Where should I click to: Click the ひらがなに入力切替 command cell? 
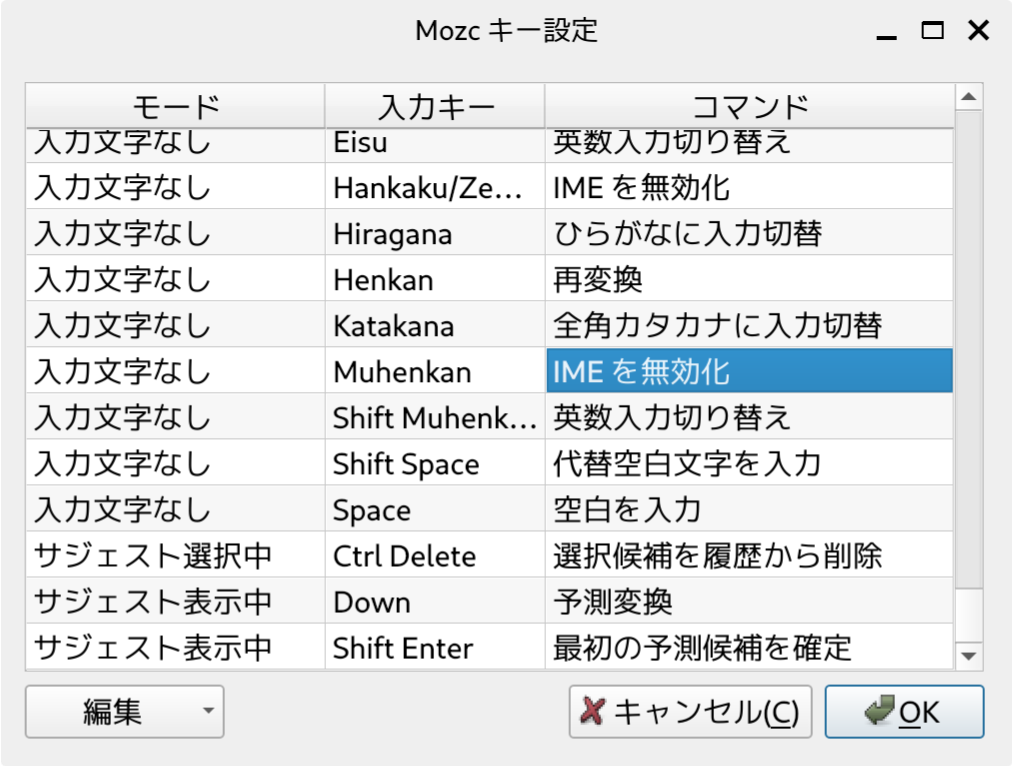[x=748, y=234]
